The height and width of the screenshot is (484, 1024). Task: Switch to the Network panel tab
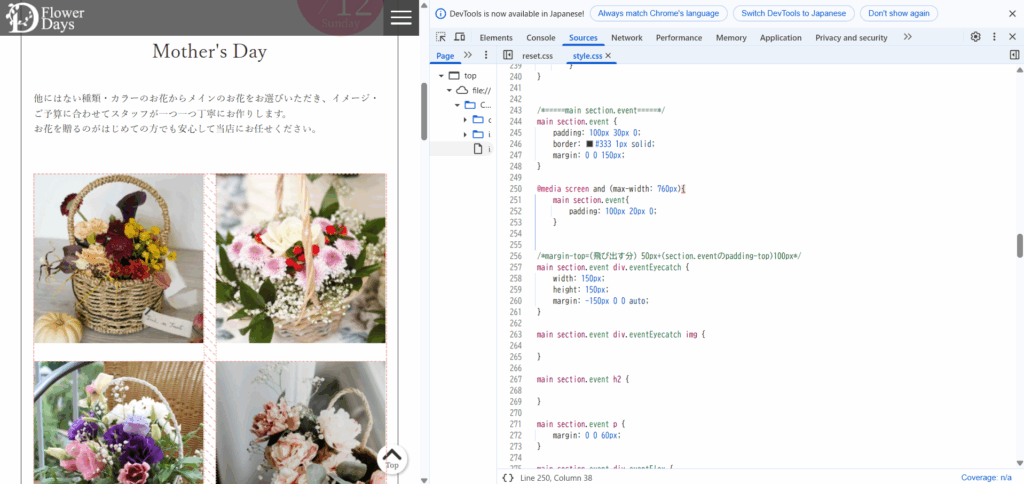tap(626, 37)
